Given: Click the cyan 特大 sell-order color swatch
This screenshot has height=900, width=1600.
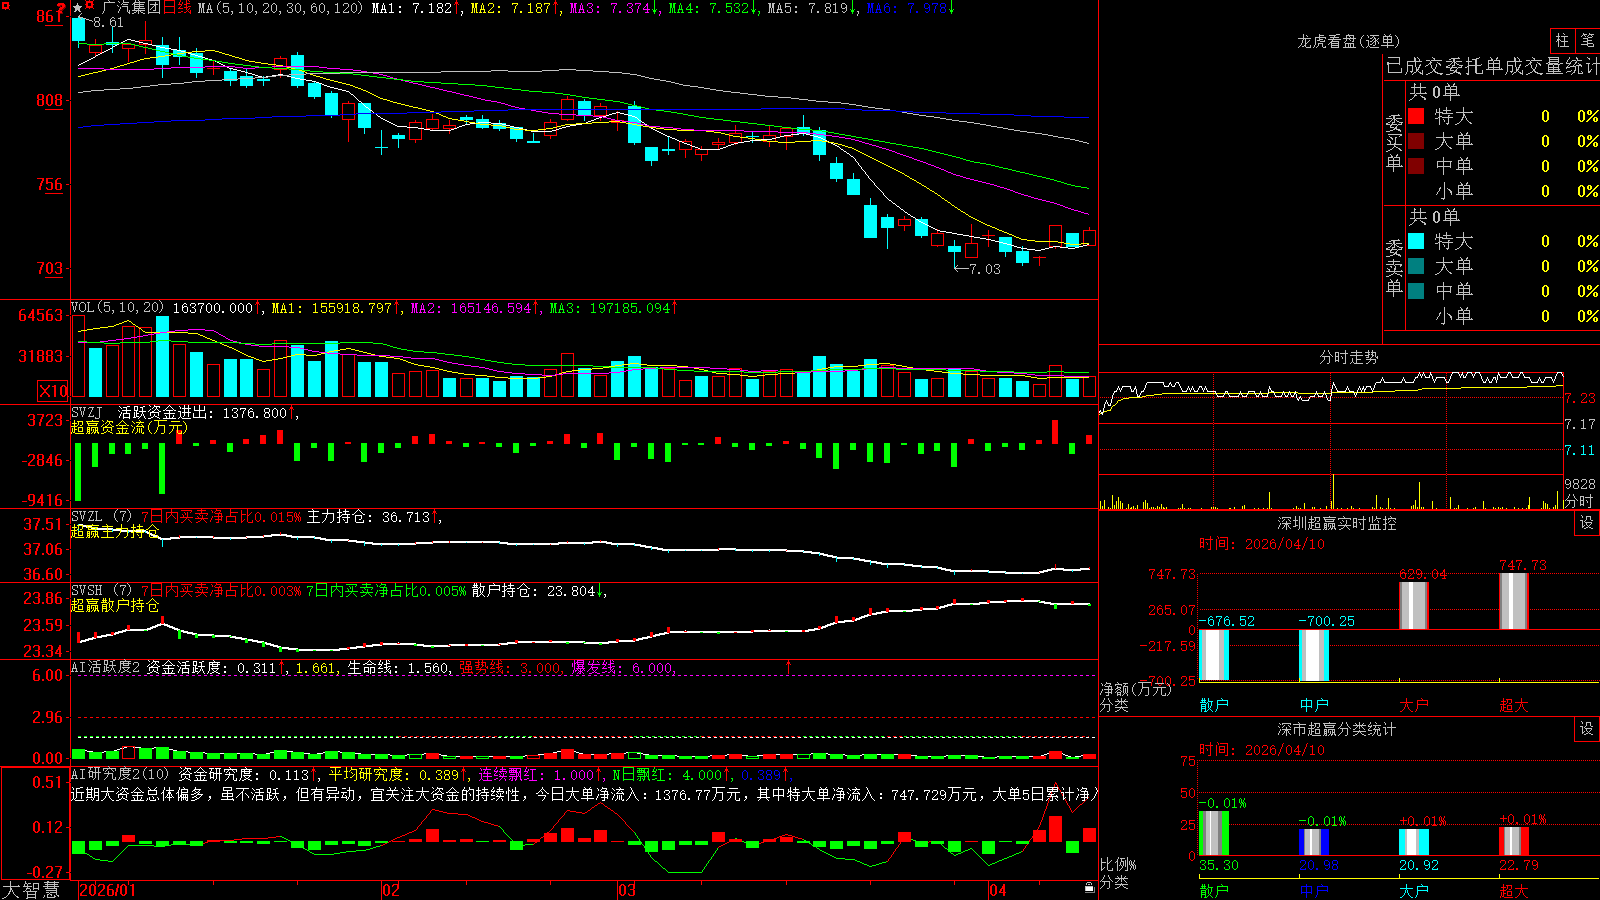Looking at the screenshot, I should [1416, 241].
